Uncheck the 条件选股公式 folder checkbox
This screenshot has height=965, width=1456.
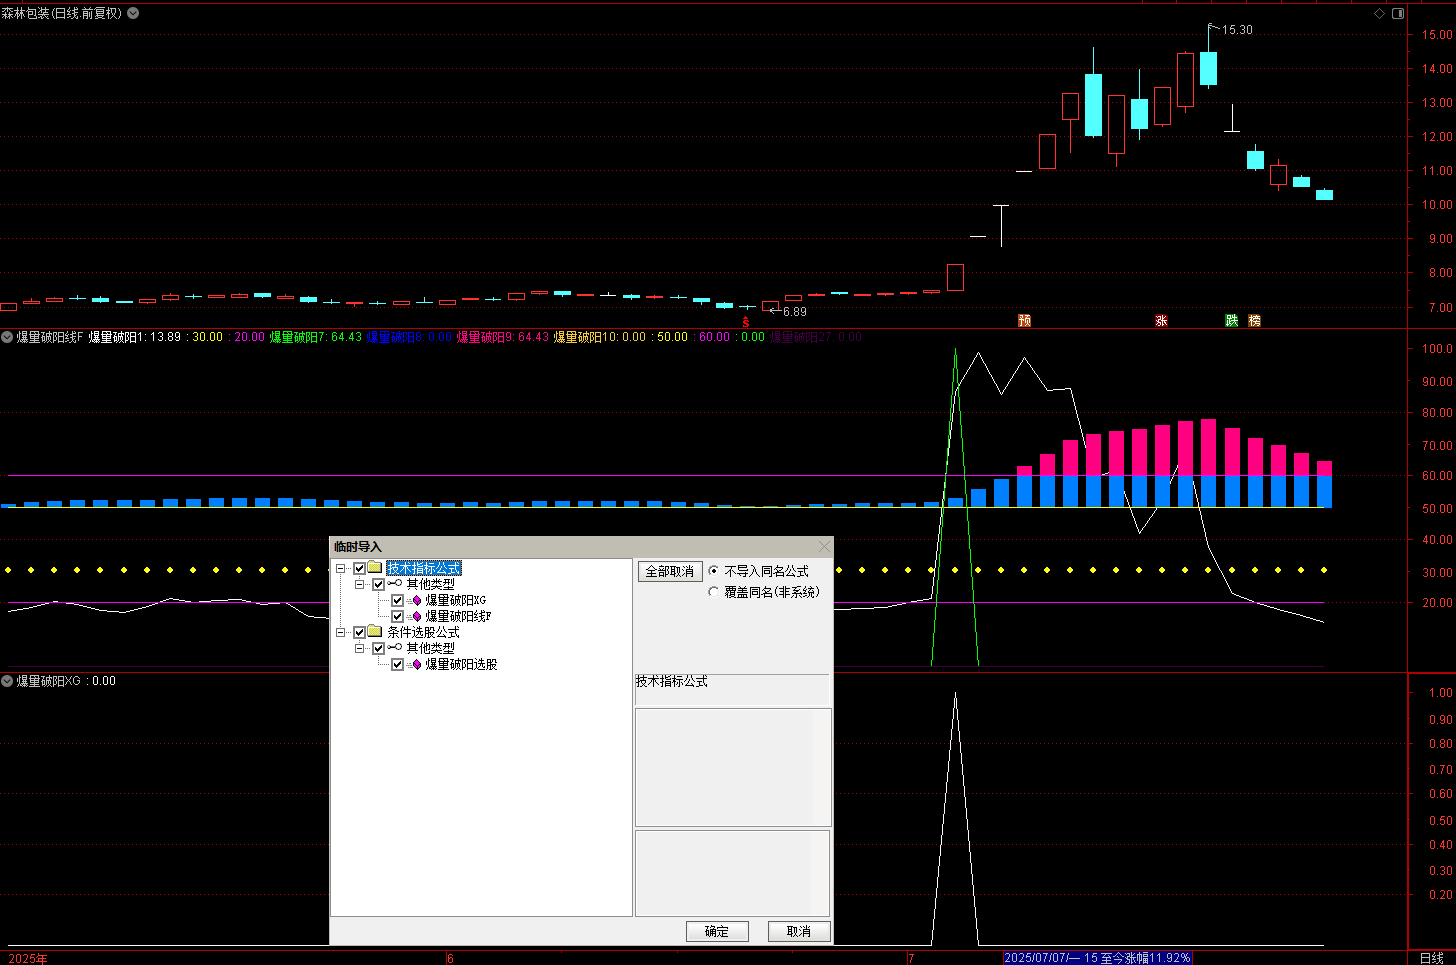359,632
